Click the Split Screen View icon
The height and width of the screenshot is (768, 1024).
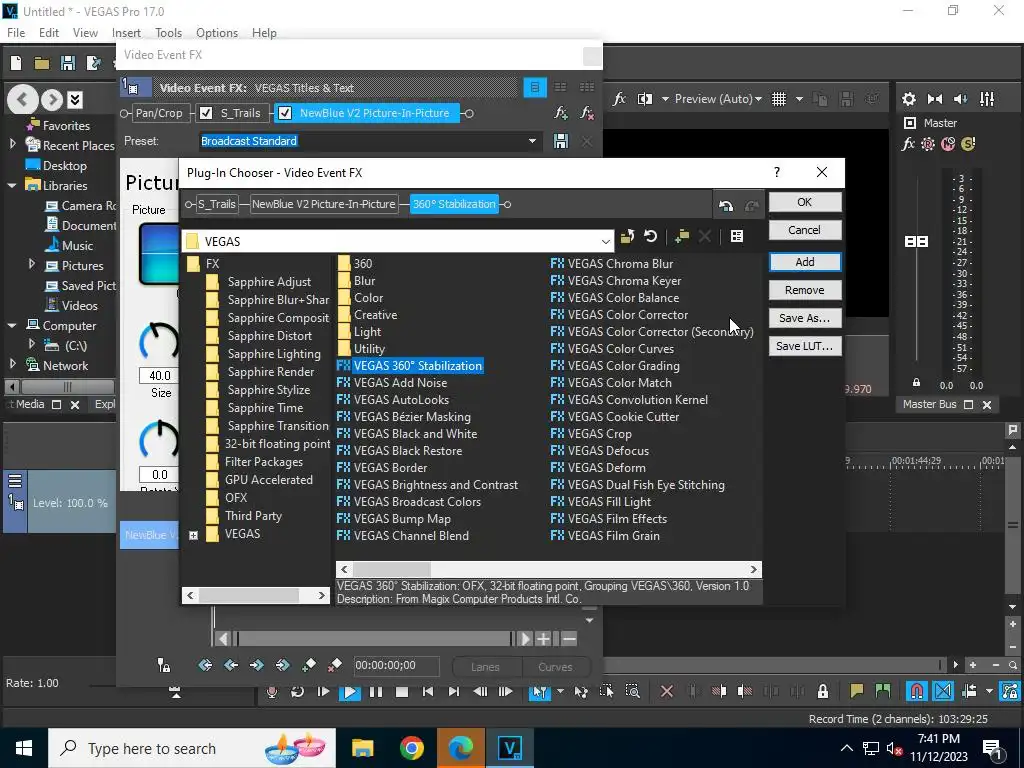coord(645,99)
